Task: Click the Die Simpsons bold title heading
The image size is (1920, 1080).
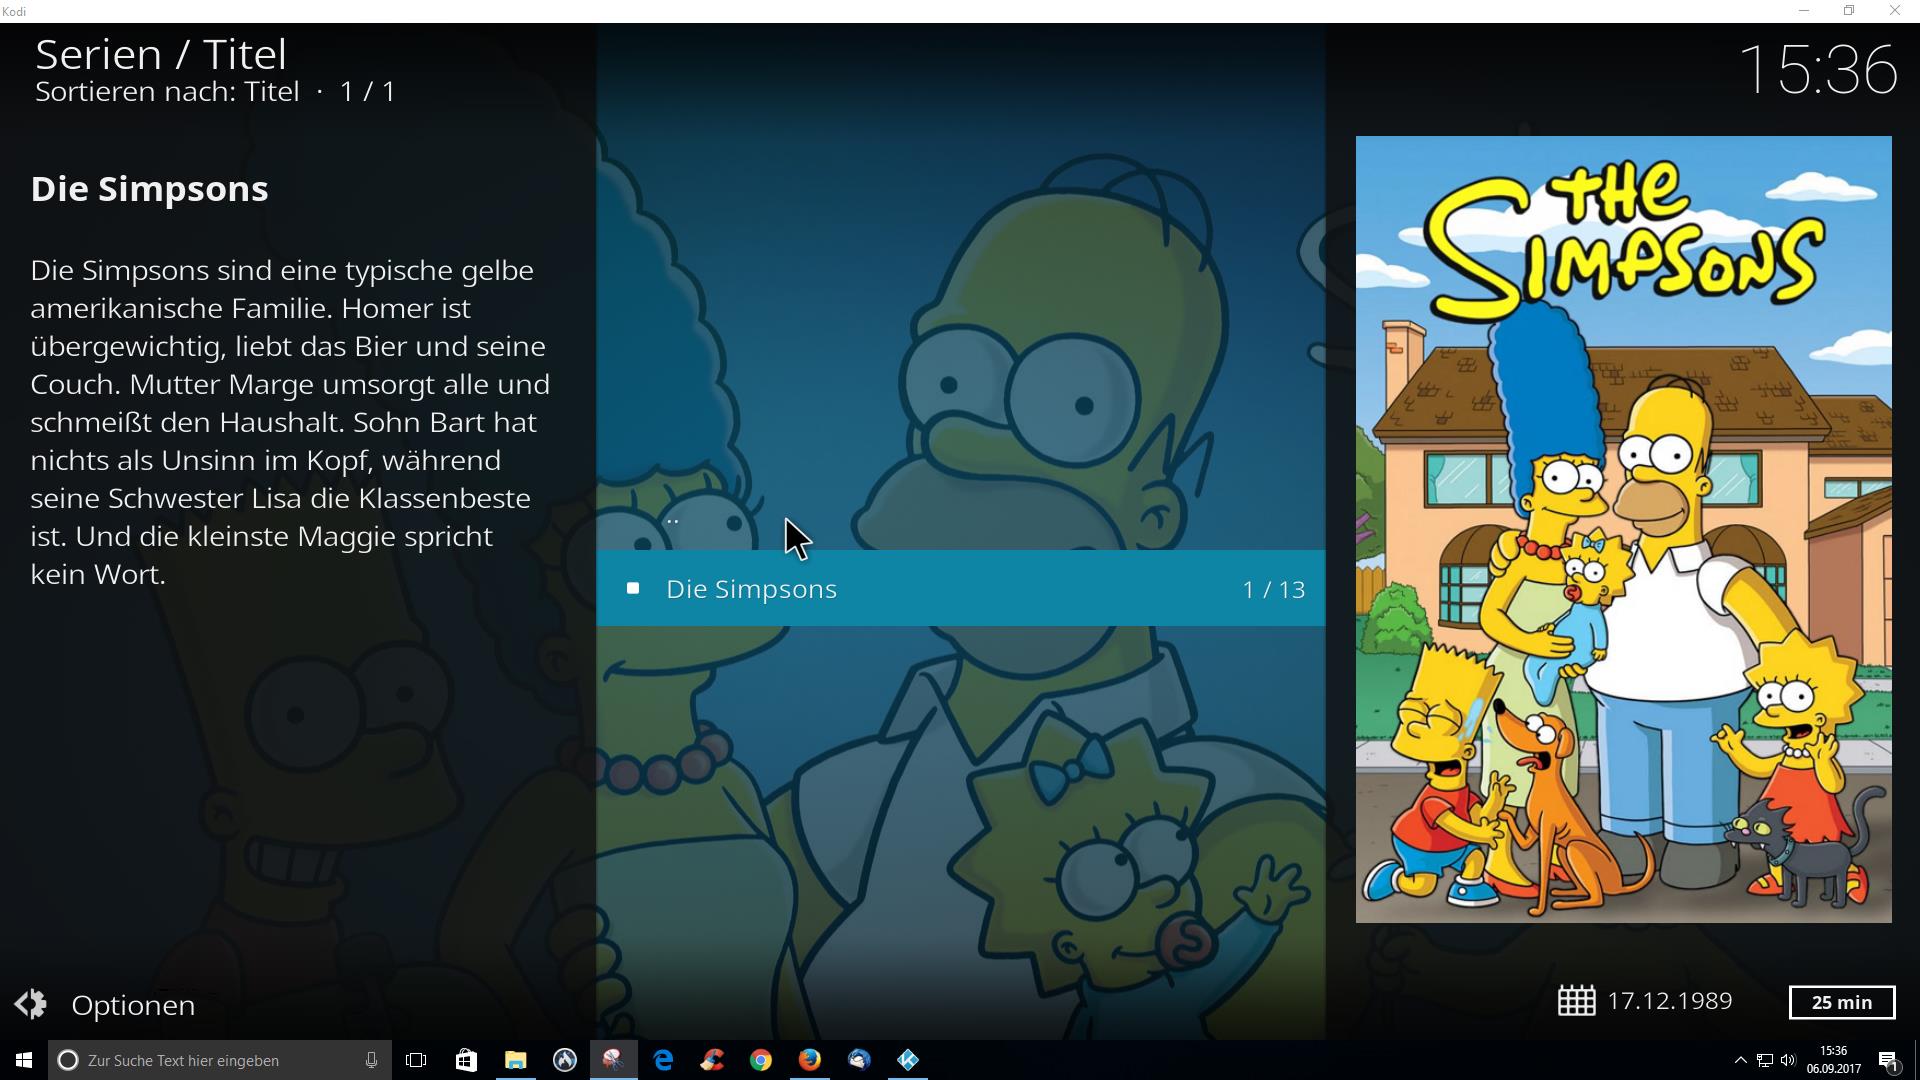Action: pos(149,188)
